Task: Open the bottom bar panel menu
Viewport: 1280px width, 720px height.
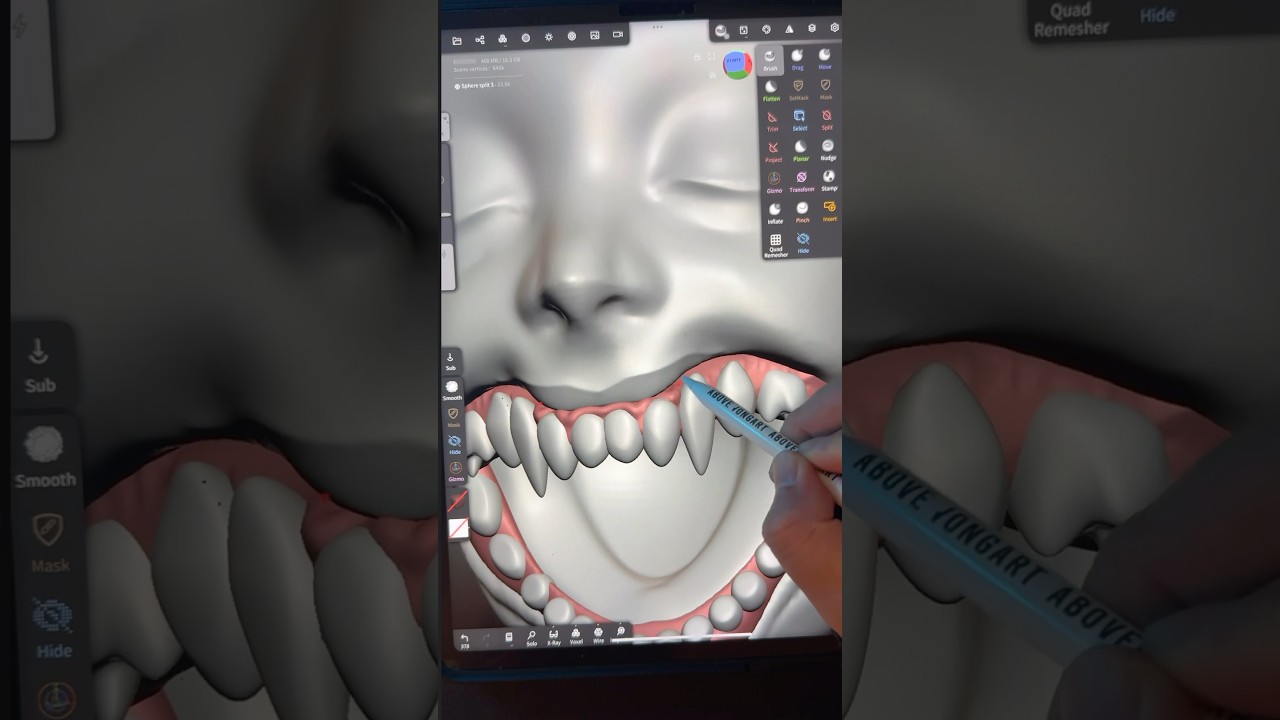Action: click(x=509, y=637)
